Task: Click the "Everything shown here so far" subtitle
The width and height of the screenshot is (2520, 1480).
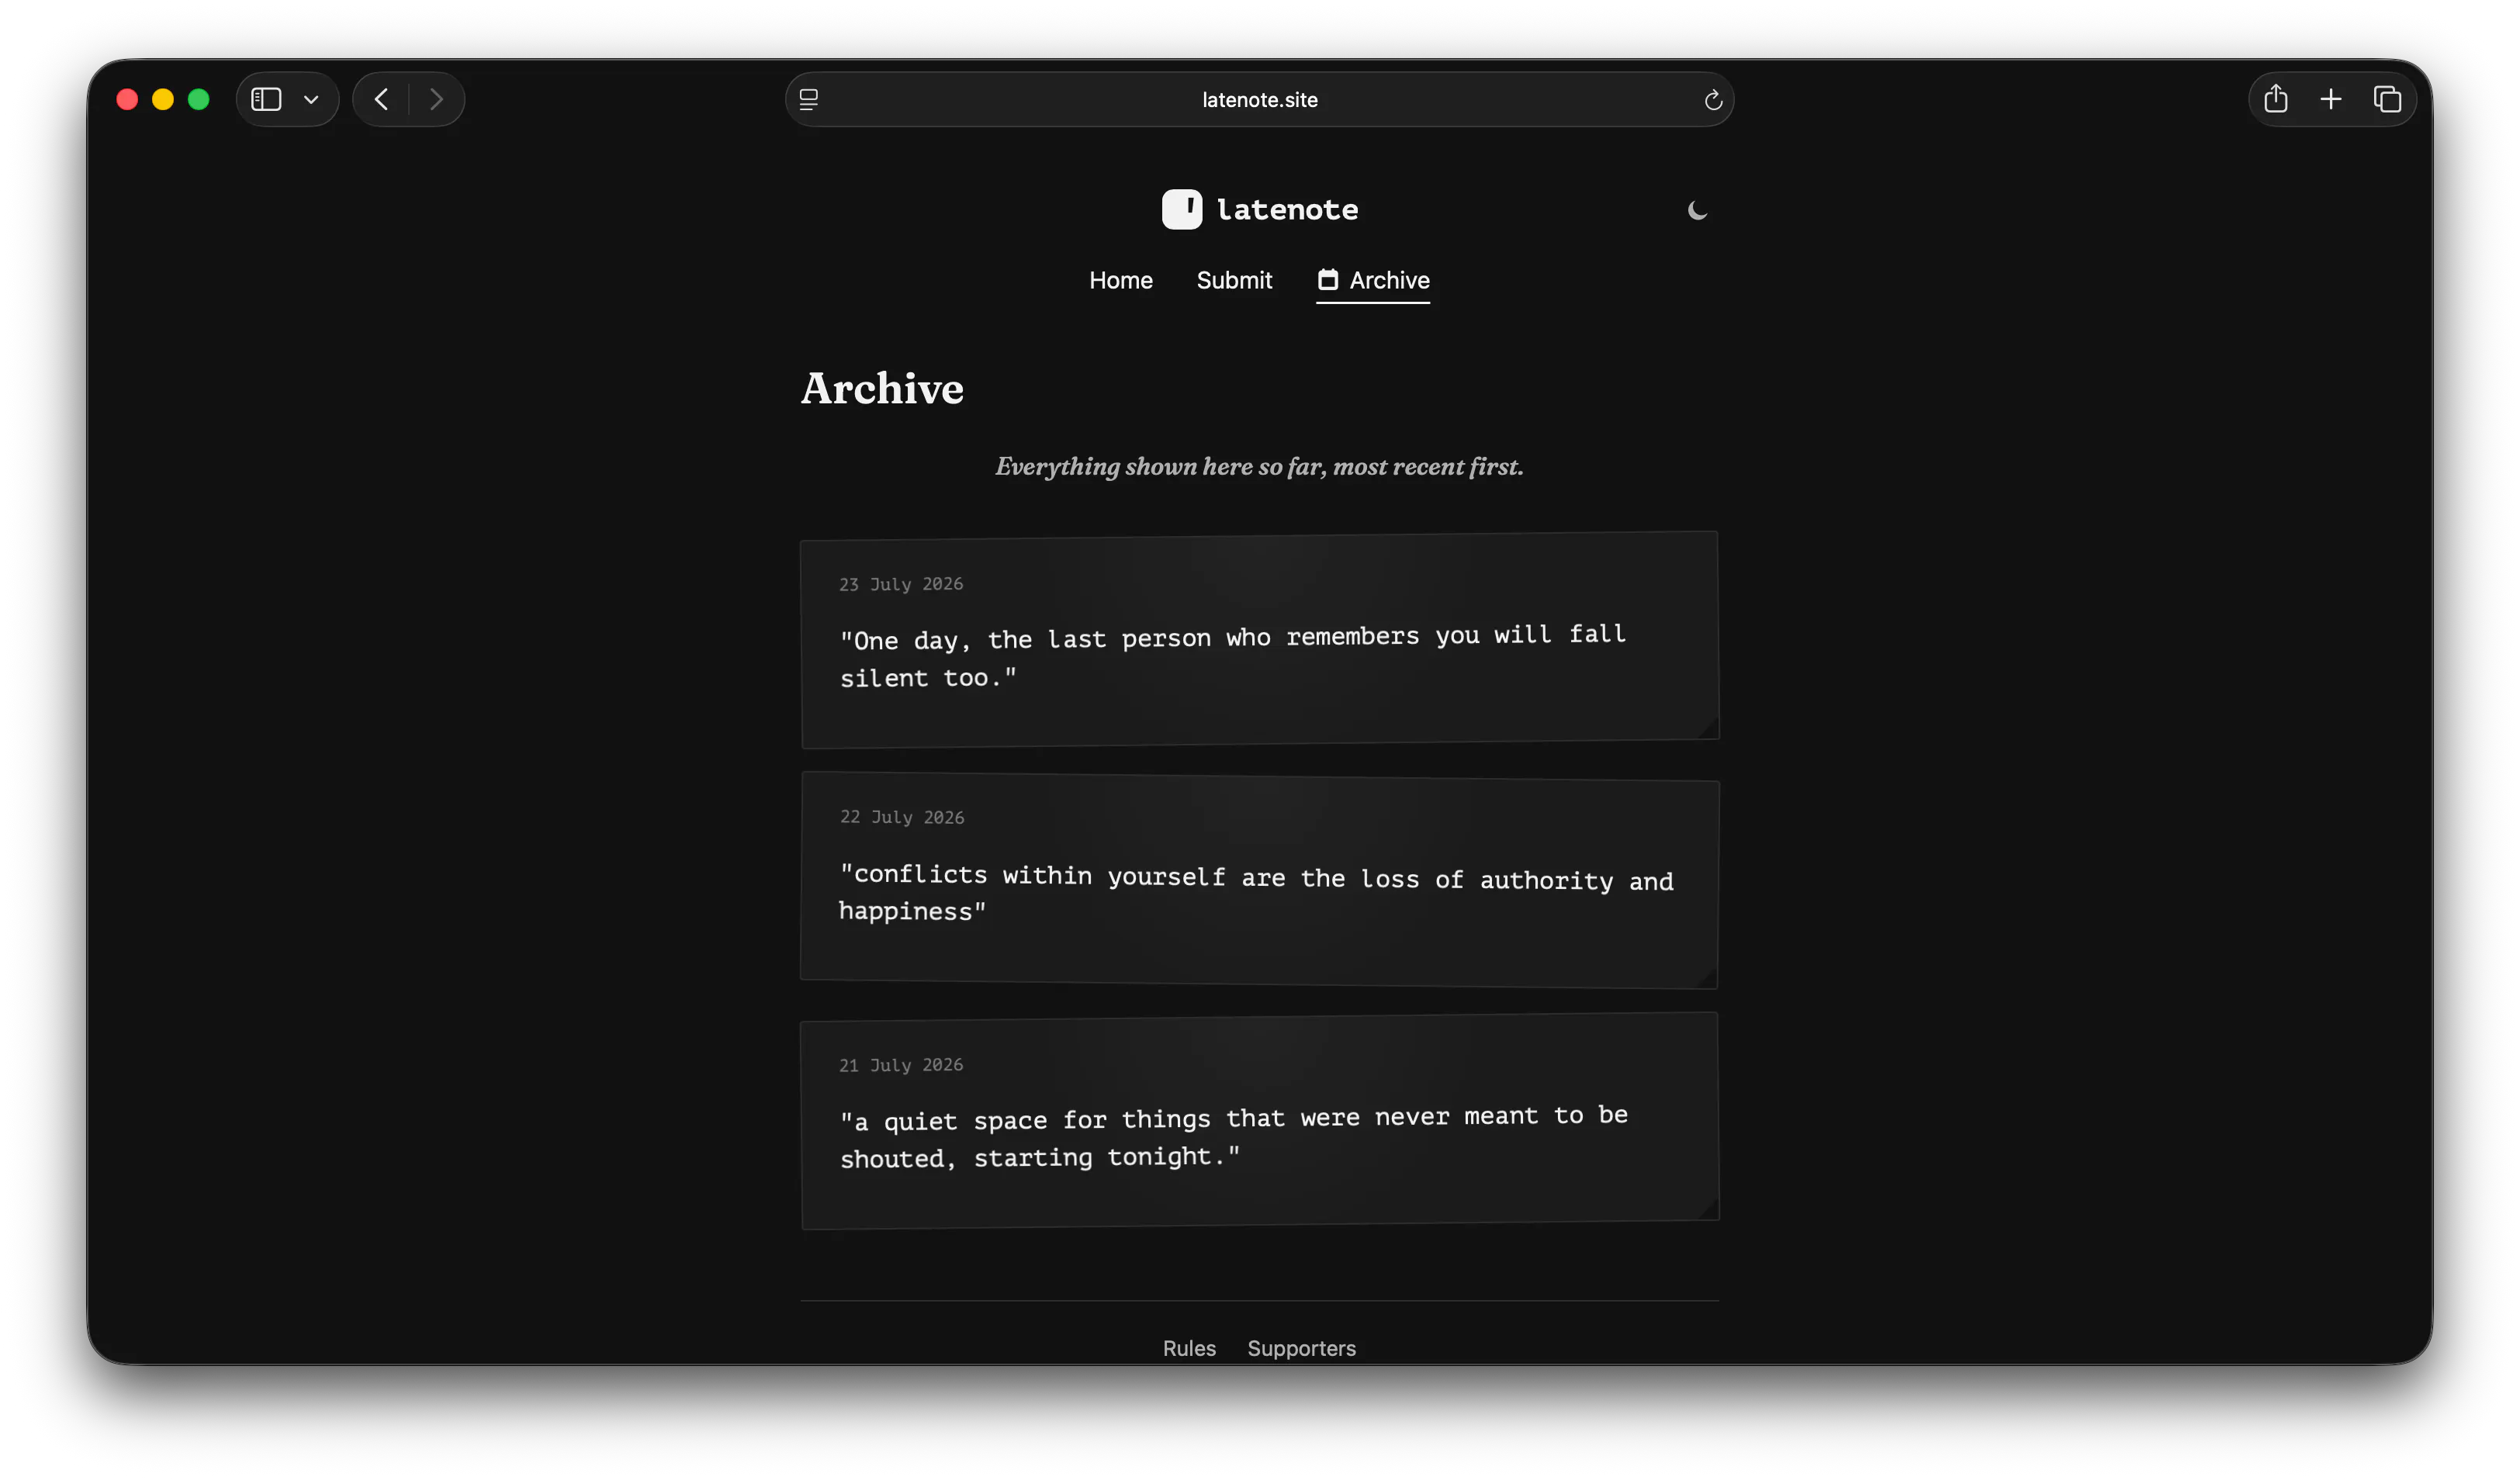Action: (1259, 467)
